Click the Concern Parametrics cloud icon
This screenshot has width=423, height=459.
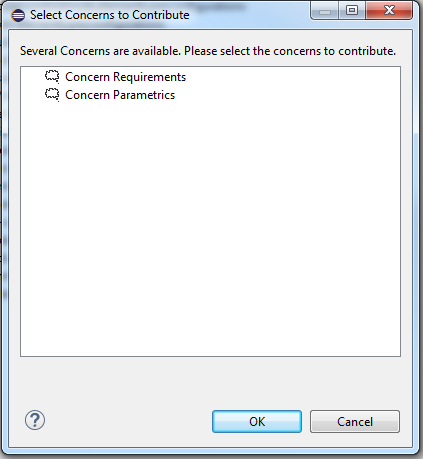(x=52, y=95)
